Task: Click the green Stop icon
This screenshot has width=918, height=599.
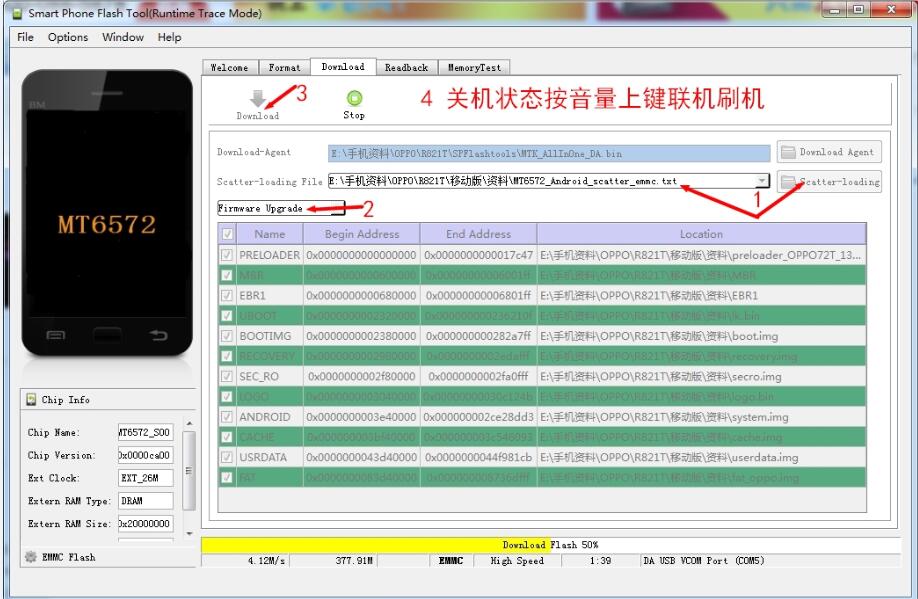Action: (x=354, y=98)
